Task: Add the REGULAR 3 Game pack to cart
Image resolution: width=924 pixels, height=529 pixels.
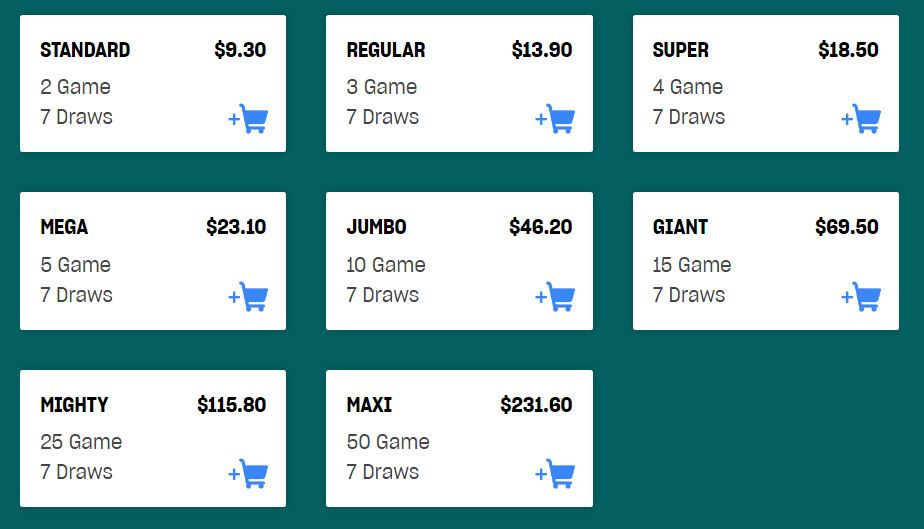Action: tap(555, 119)
